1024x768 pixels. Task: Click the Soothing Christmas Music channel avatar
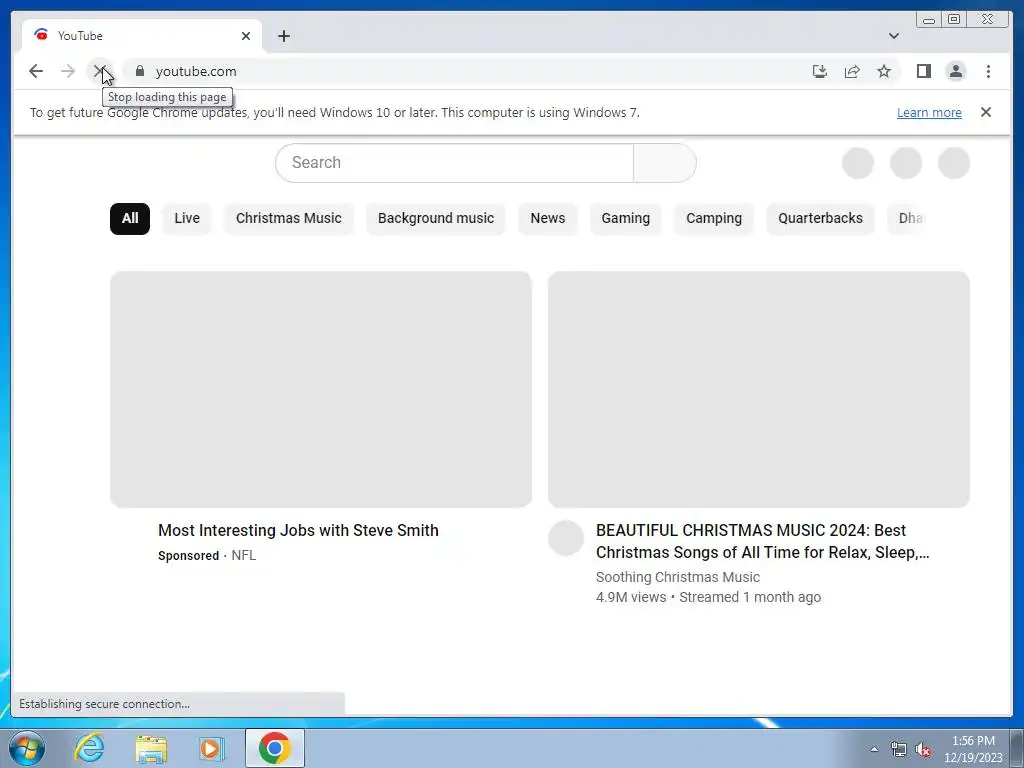tap(566, 538)
